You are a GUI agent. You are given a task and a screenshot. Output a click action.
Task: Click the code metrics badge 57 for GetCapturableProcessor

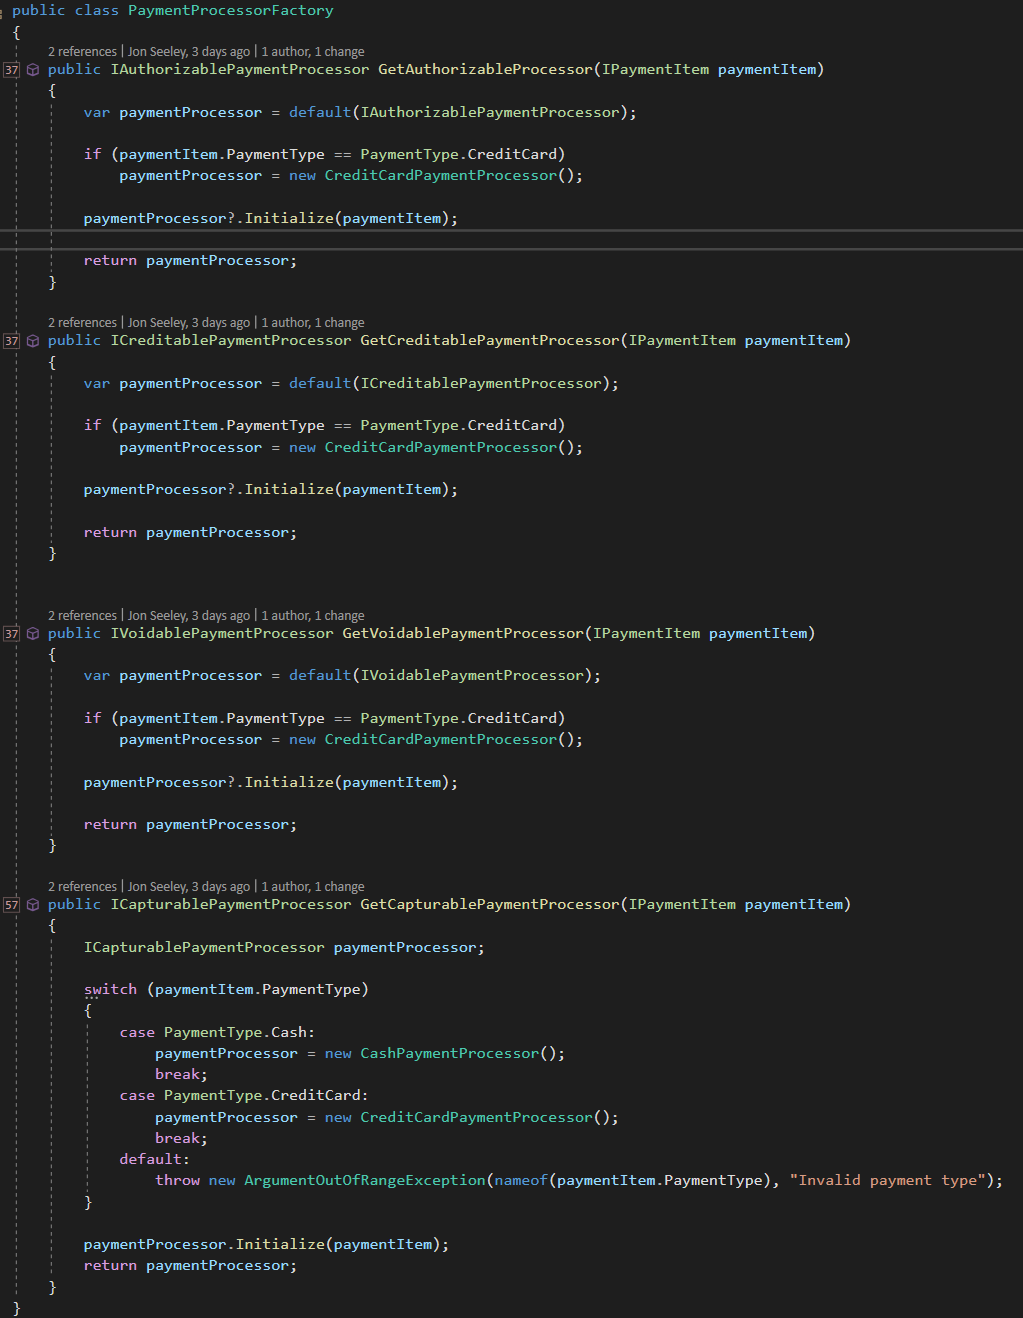coord(10,904)
